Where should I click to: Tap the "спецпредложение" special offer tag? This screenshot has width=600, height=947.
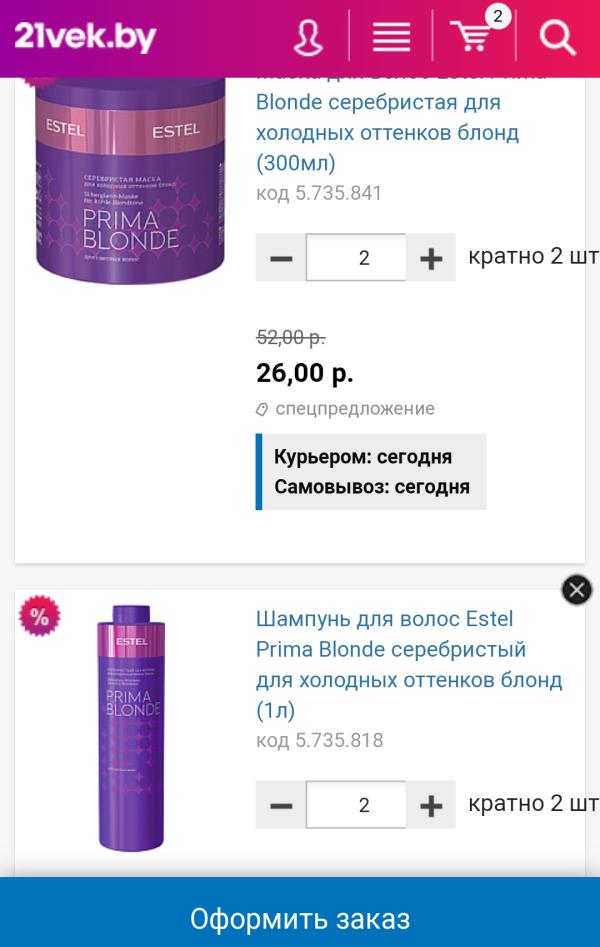click(x=346, y=409)
